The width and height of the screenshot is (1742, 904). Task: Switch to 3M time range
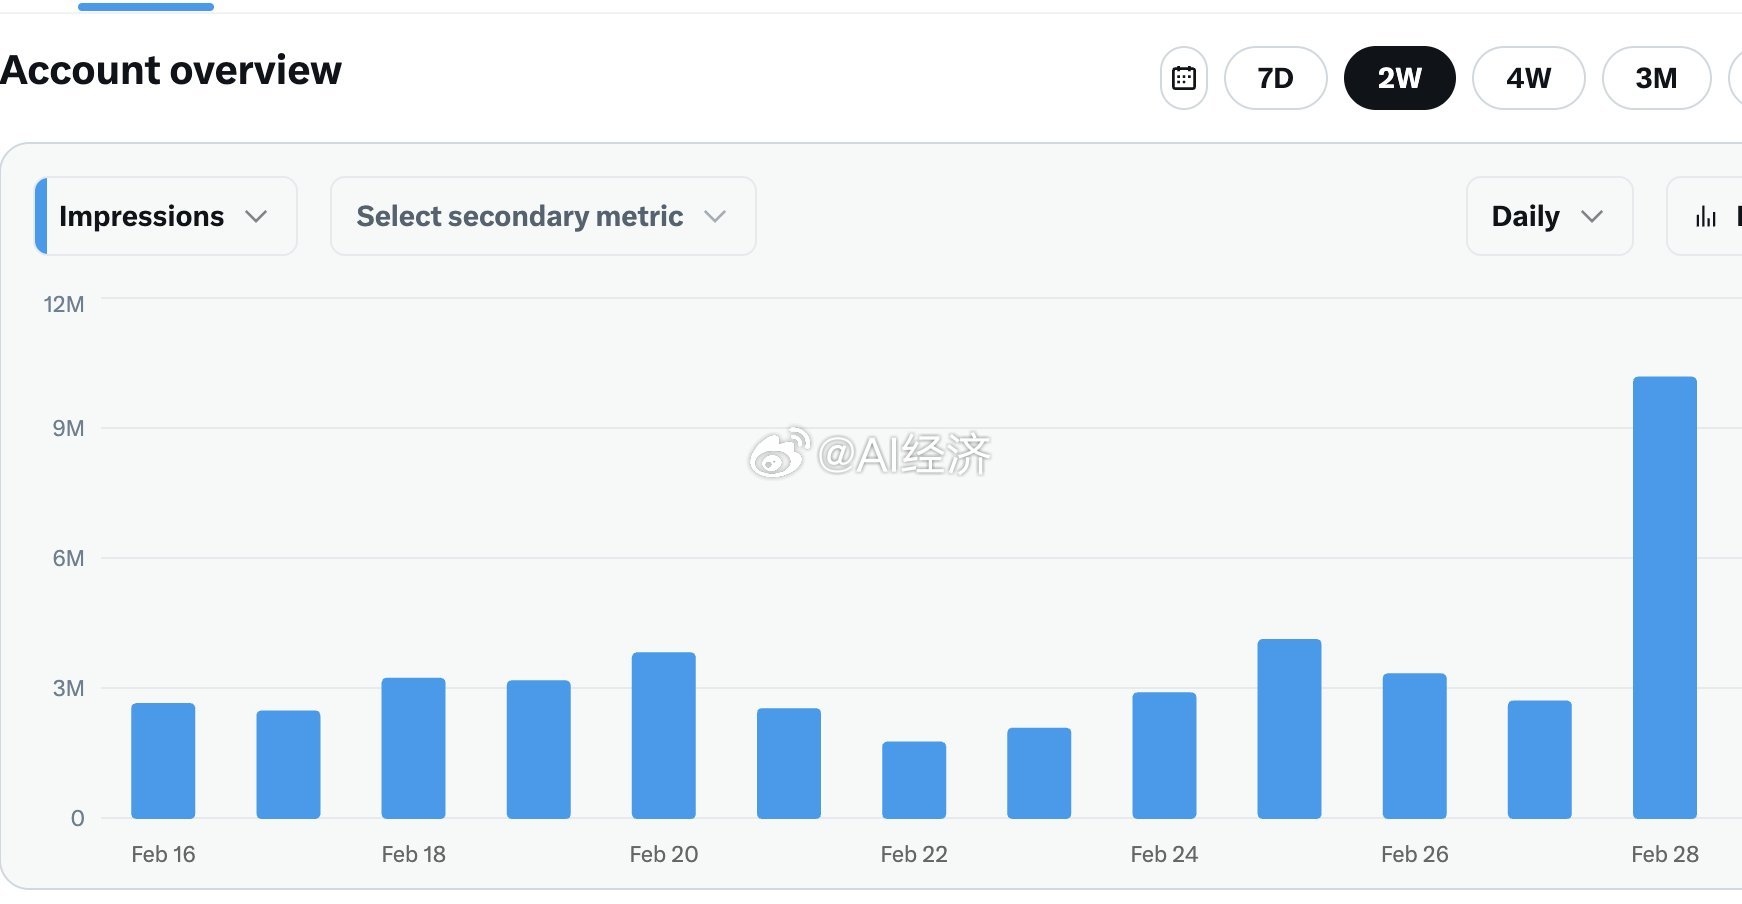(x=1656, y=78)
